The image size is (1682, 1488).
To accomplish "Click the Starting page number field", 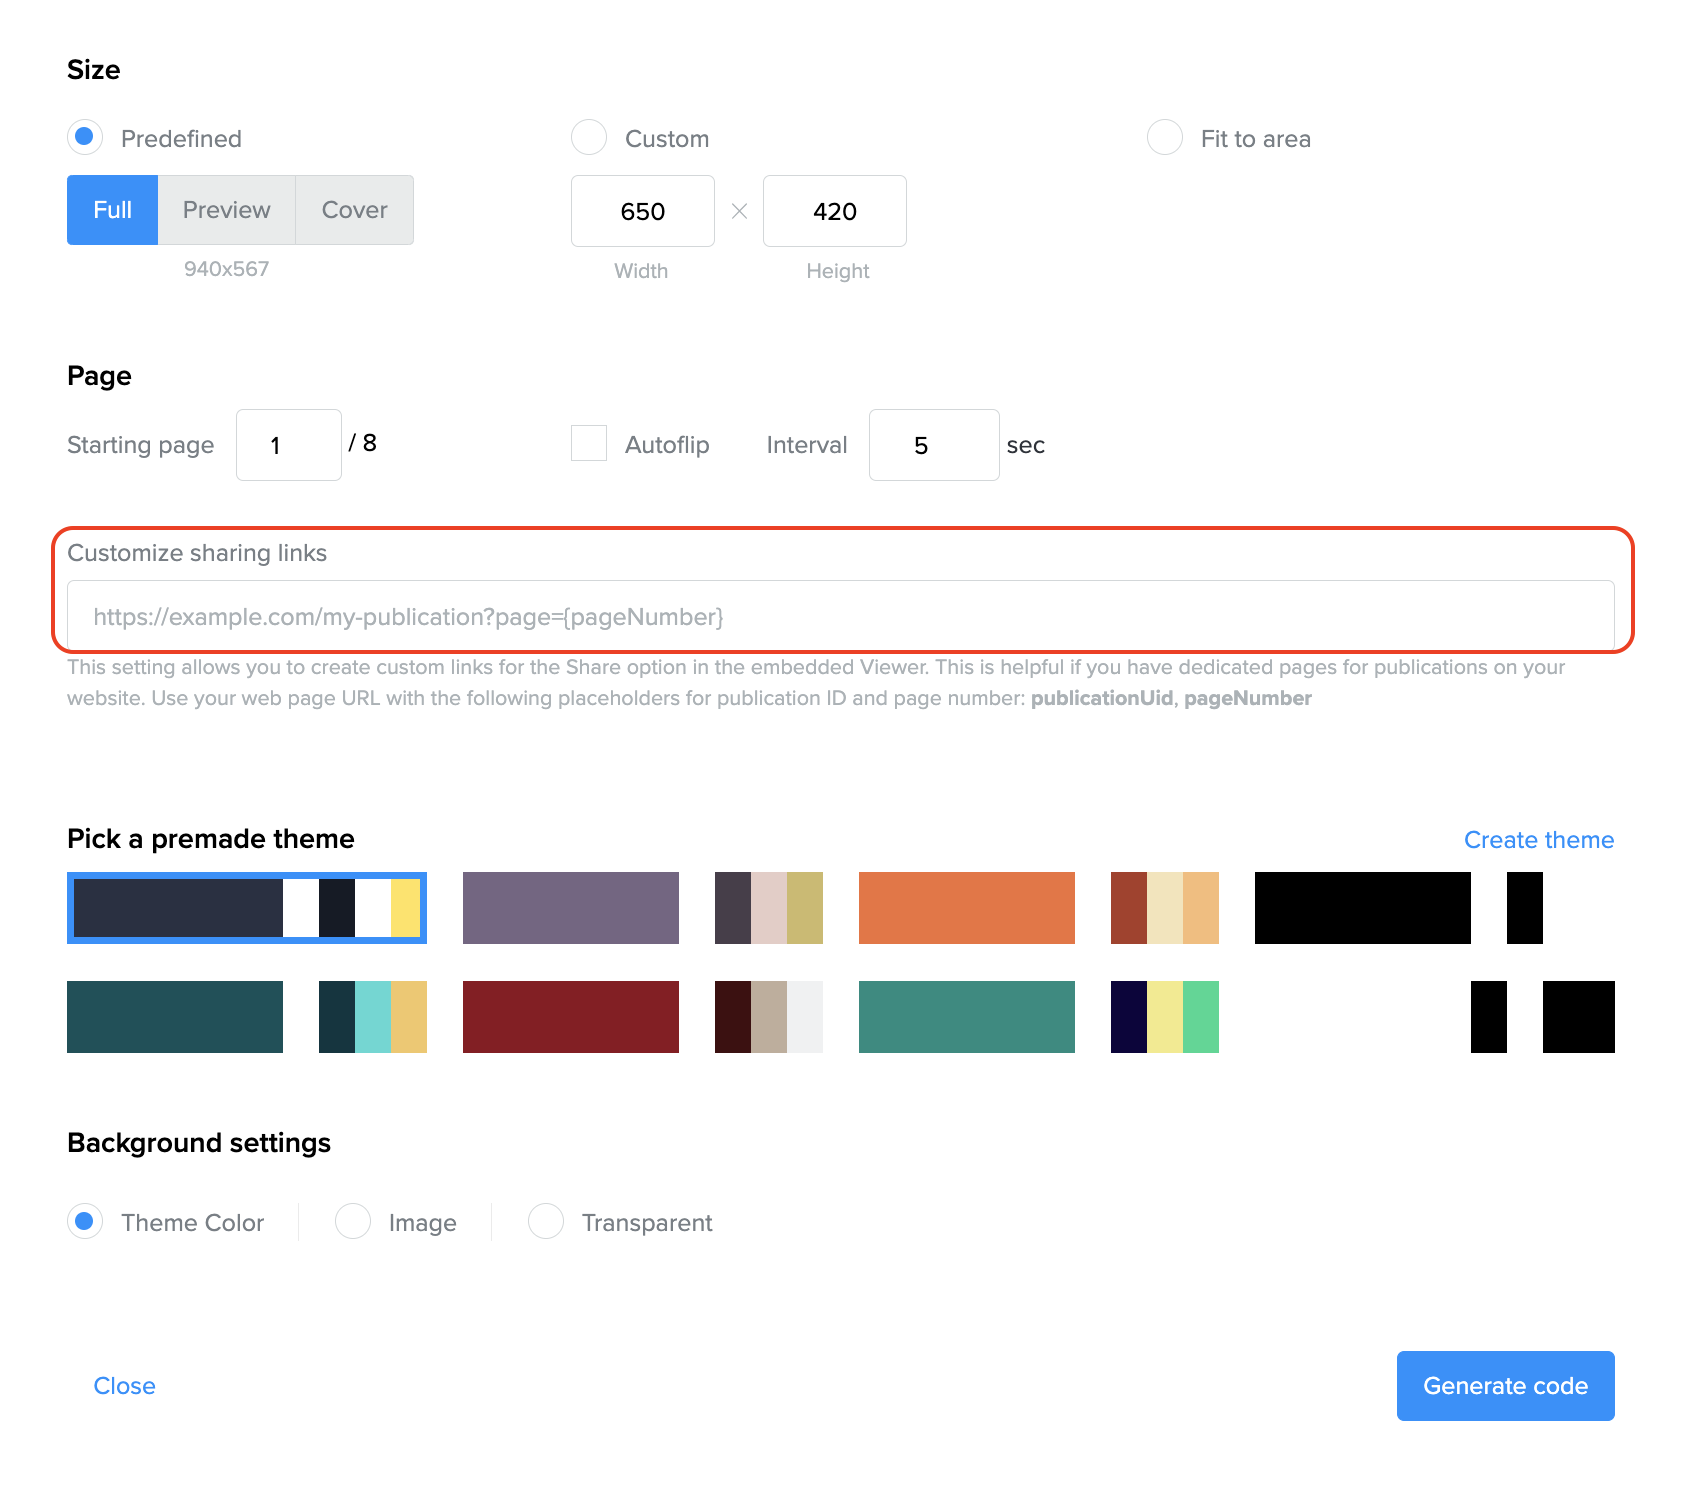I will pos(288,445).
